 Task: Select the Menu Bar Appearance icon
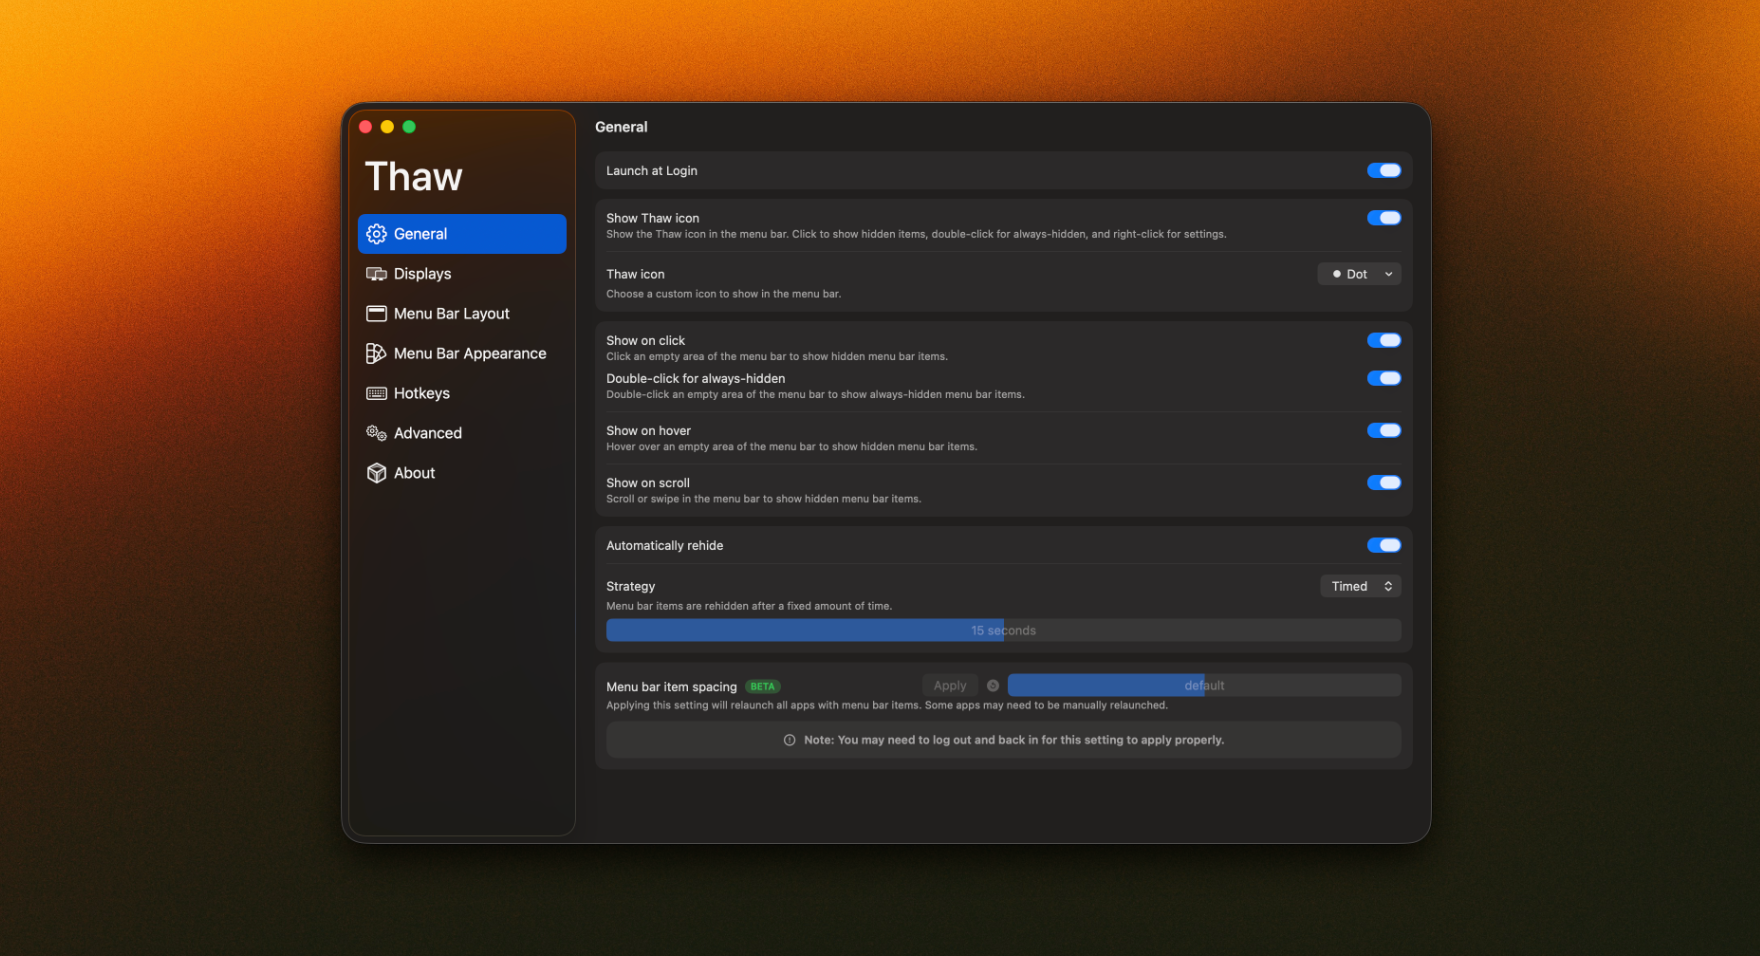click(377, 353)
